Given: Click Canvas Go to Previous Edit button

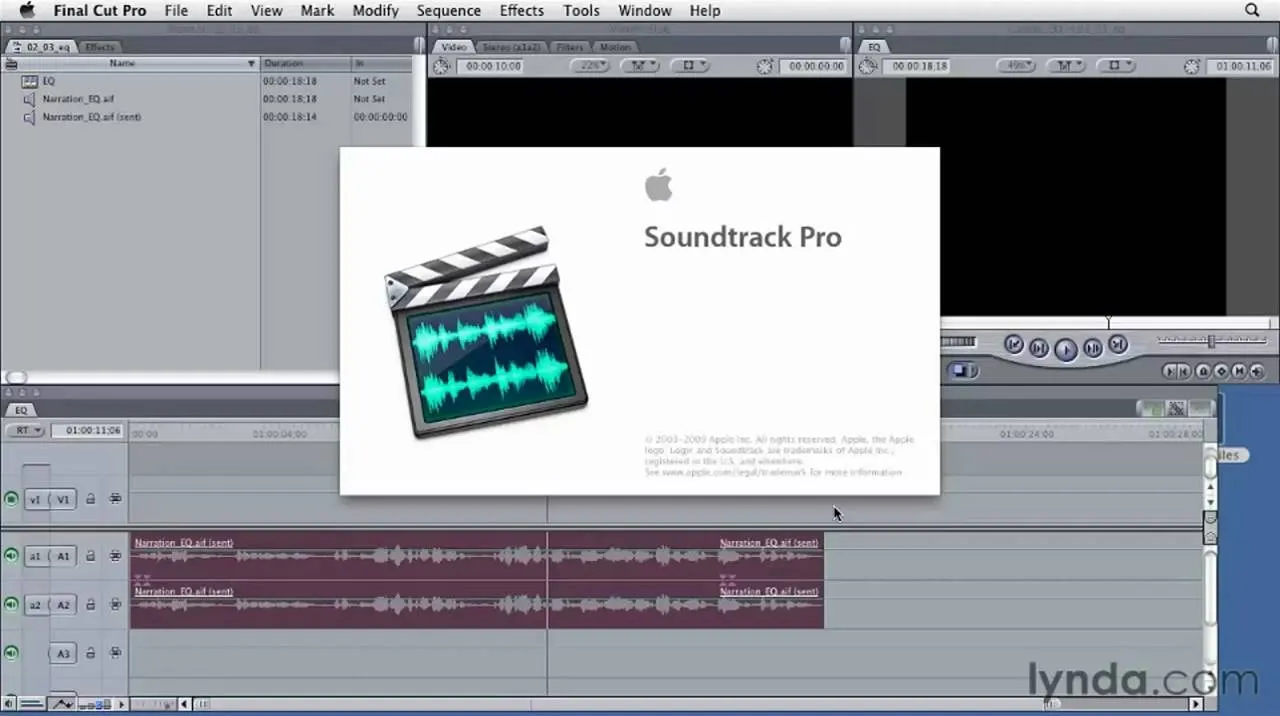Looking at the screenshot, I should pos(1014,345).
